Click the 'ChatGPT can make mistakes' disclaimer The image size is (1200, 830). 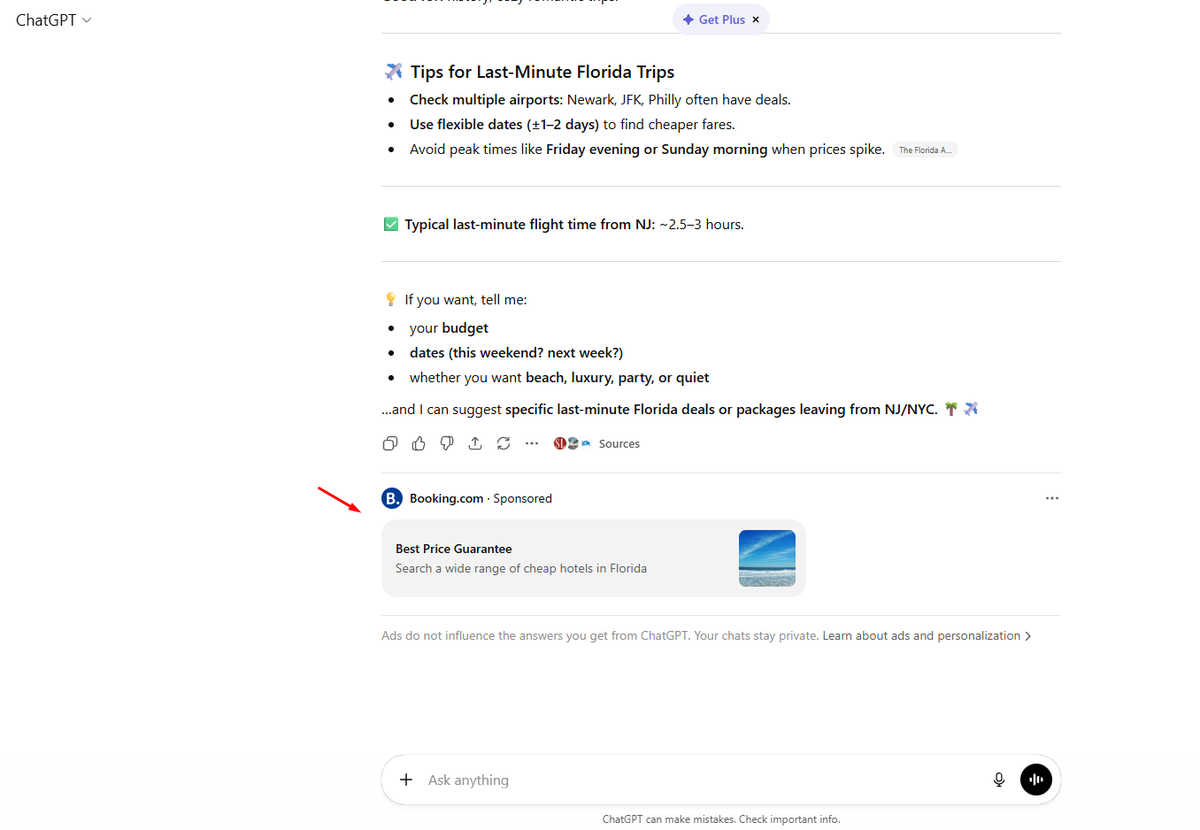721,819
